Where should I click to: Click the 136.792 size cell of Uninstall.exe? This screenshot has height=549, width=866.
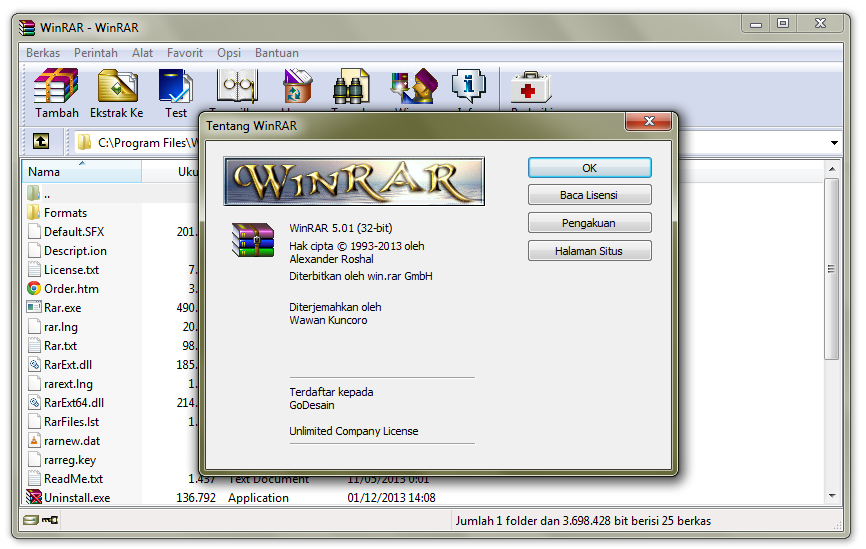click(196, 498)
